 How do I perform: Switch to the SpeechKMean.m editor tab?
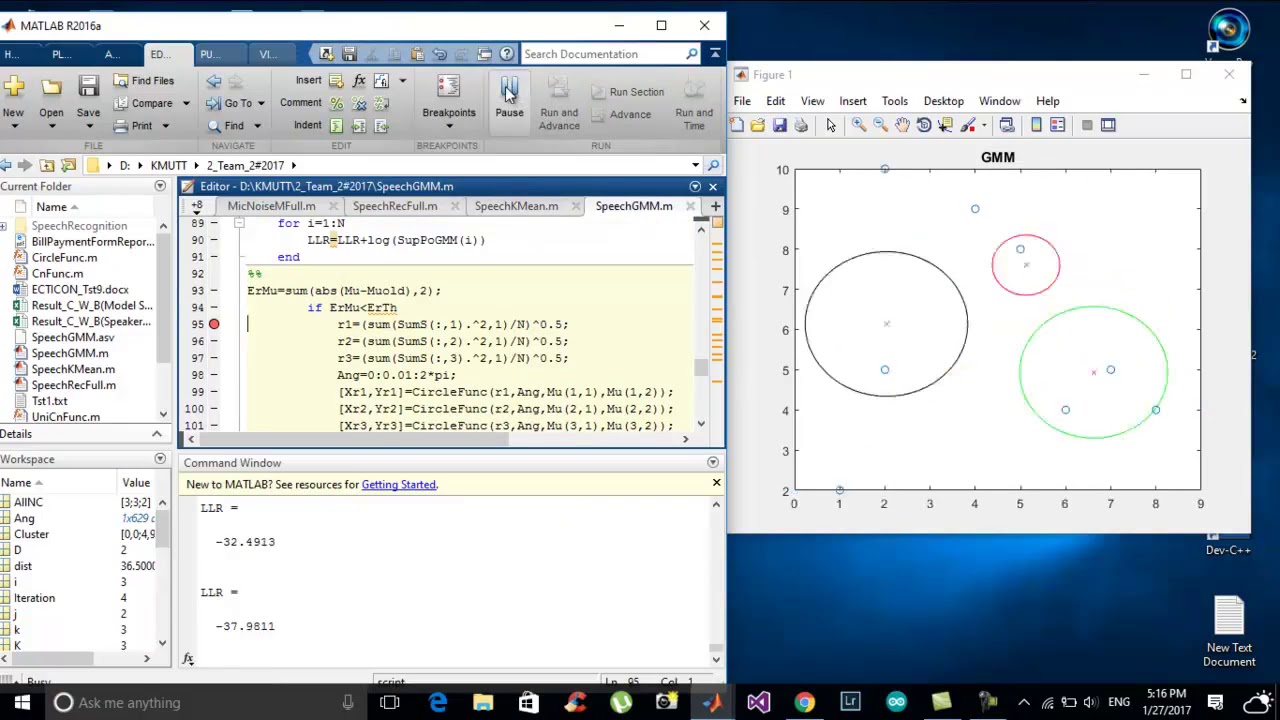pos(516,206)
